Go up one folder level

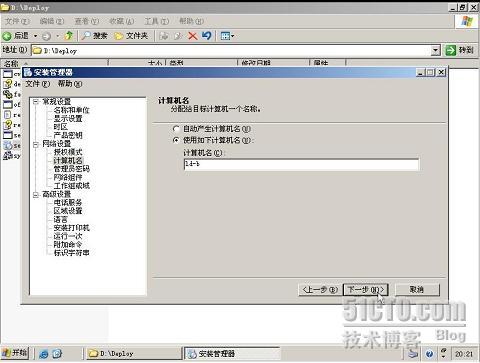[x=69, y=35]
